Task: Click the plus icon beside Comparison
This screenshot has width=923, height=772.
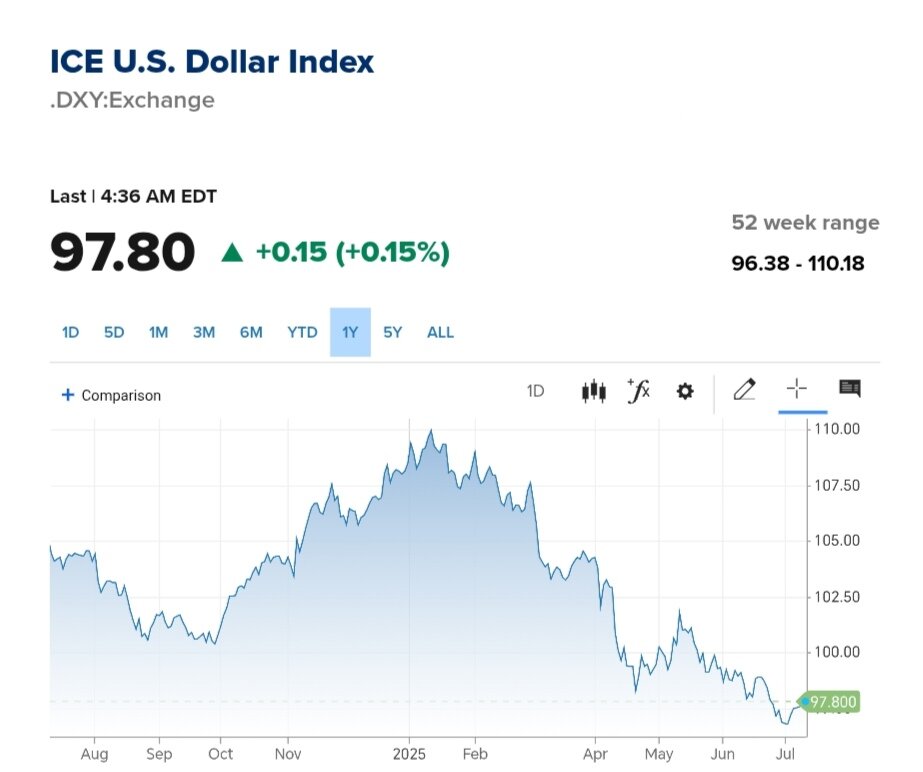Action: [68, 395]
